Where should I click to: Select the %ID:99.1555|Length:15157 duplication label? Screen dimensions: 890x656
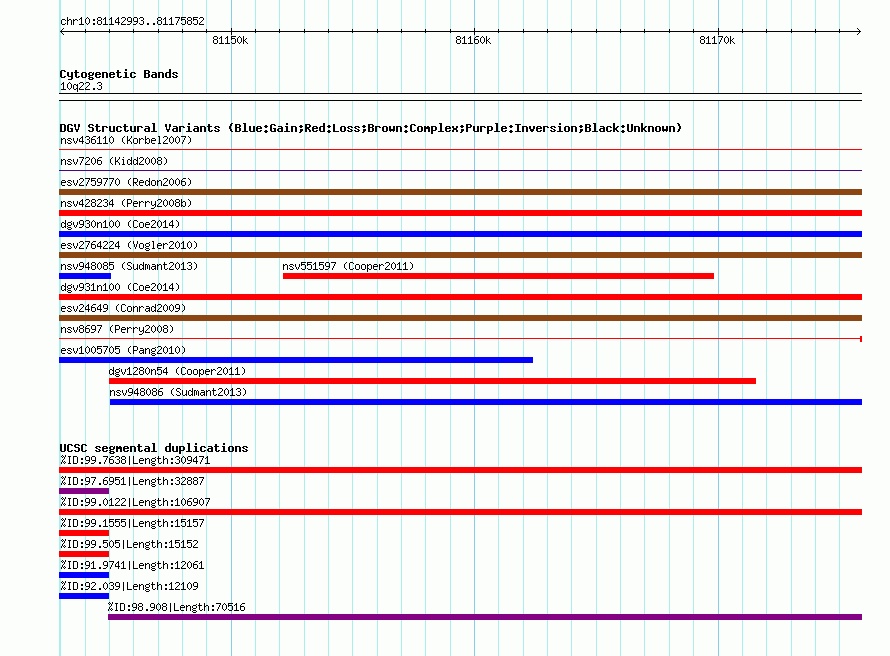[132, 523]
